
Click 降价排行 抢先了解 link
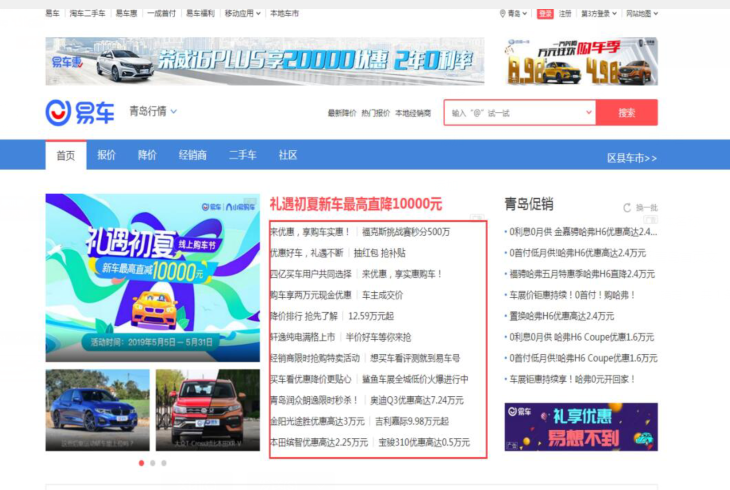[x=304, y=316]
